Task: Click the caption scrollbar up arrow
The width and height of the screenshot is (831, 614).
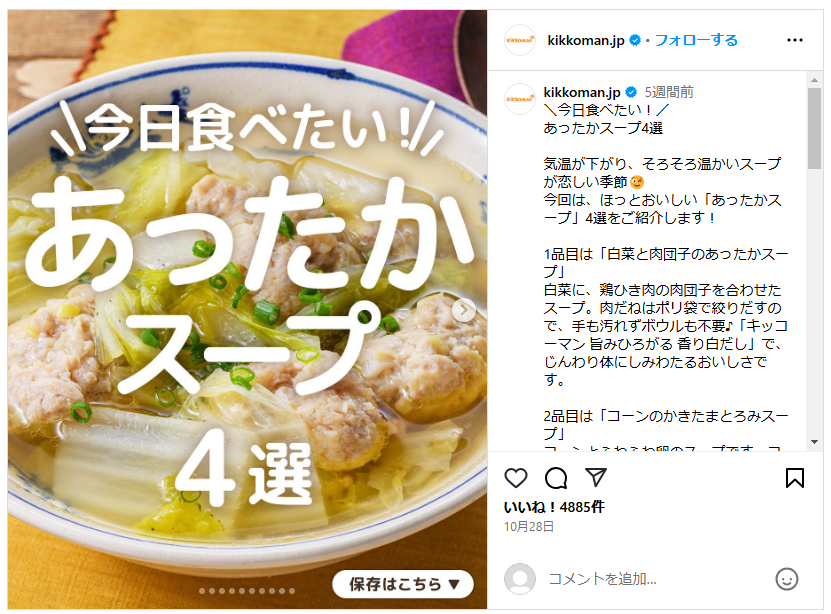Action: (814, 81)
